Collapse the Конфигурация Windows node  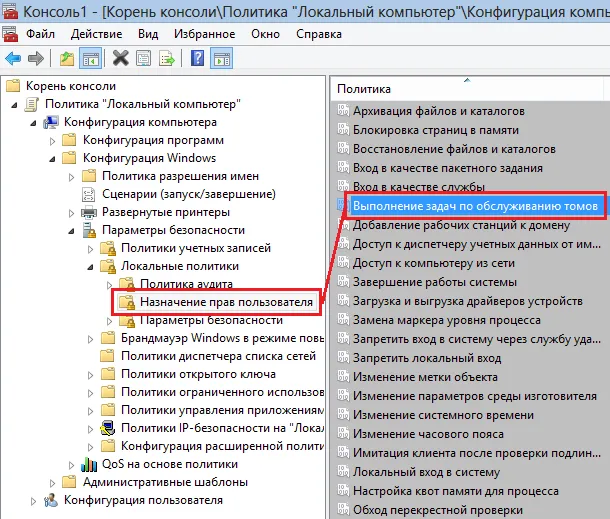click(x=53, y=159)
